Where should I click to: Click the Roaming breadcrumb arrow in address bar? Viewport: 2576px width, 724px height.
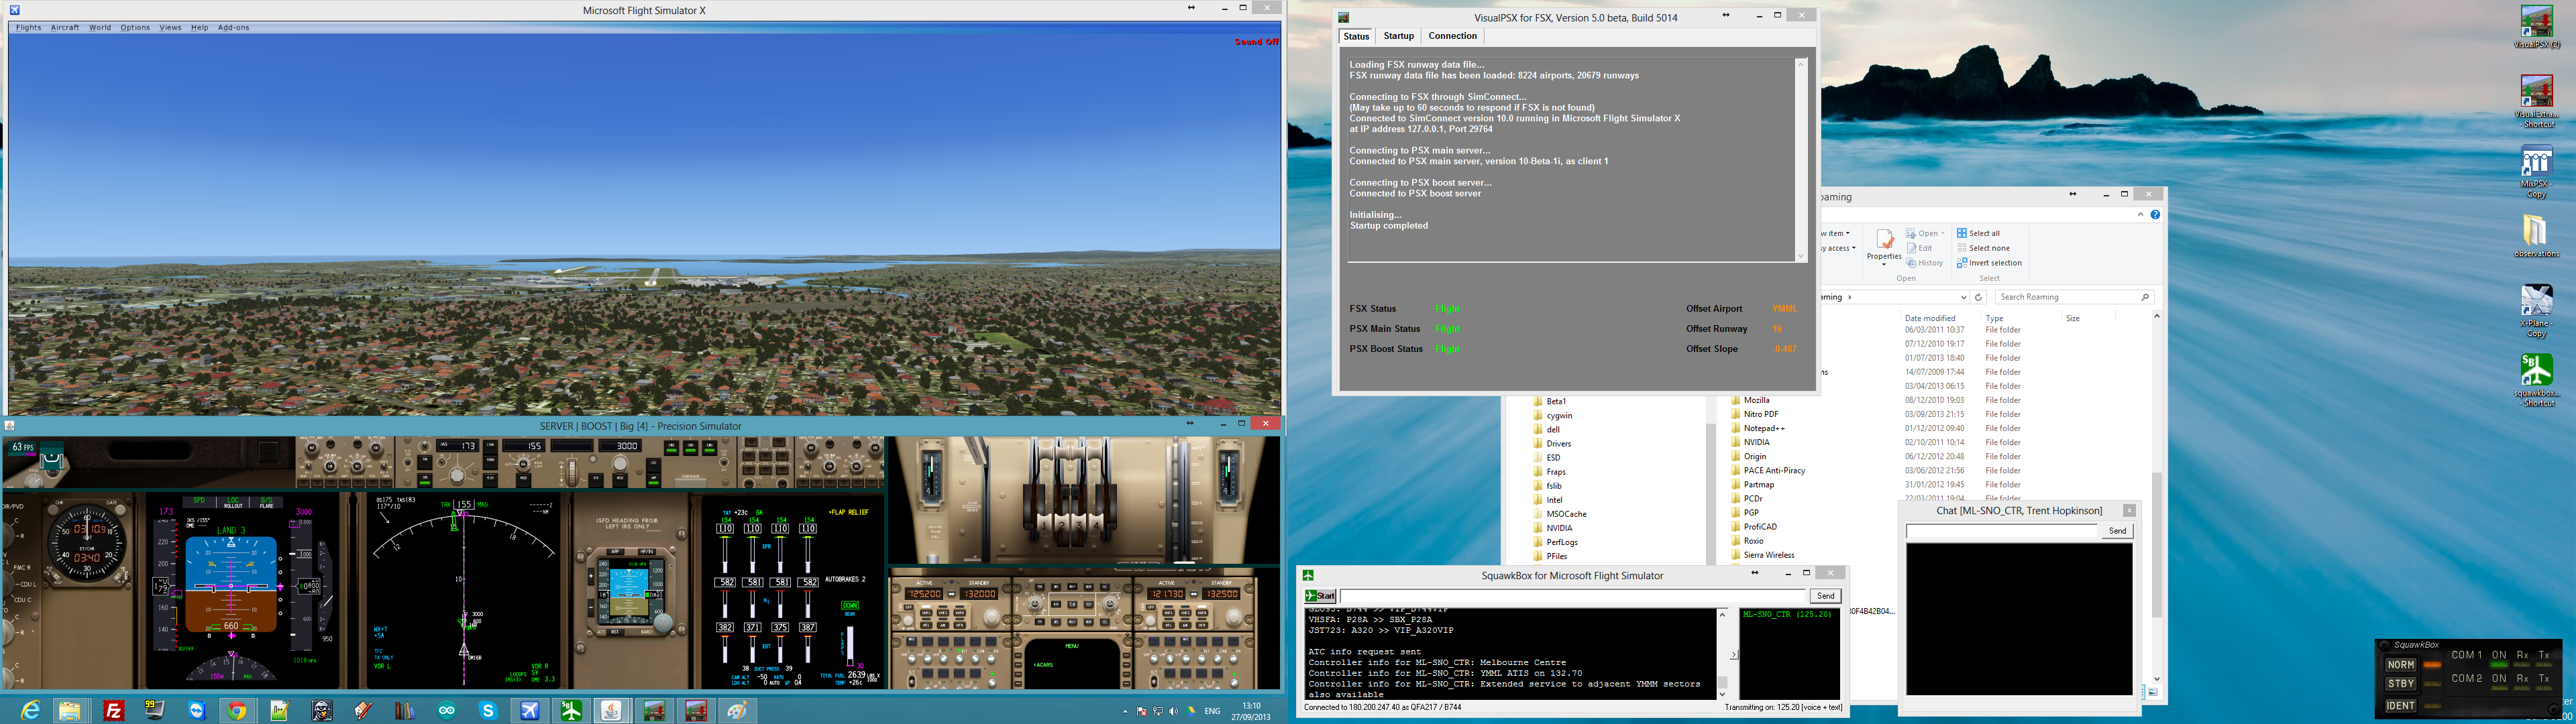pyautogui.click(x=1850, y=297)
